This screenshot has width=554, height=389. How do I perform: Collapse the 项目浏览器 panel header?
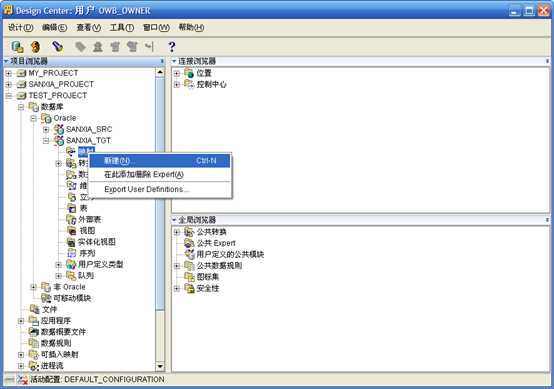click(6, 61)
